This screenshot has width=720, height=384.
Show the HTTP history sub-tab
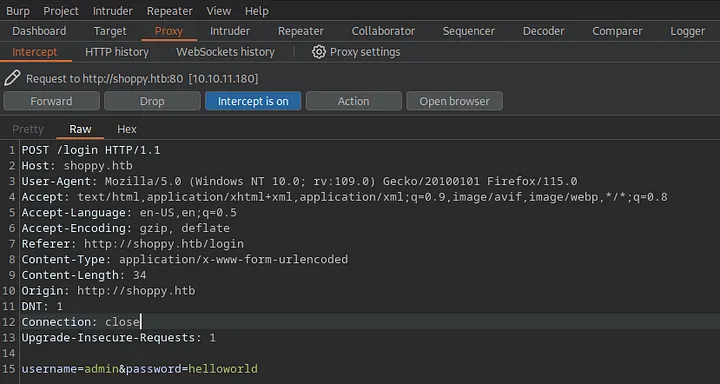(x=117, y=52)
